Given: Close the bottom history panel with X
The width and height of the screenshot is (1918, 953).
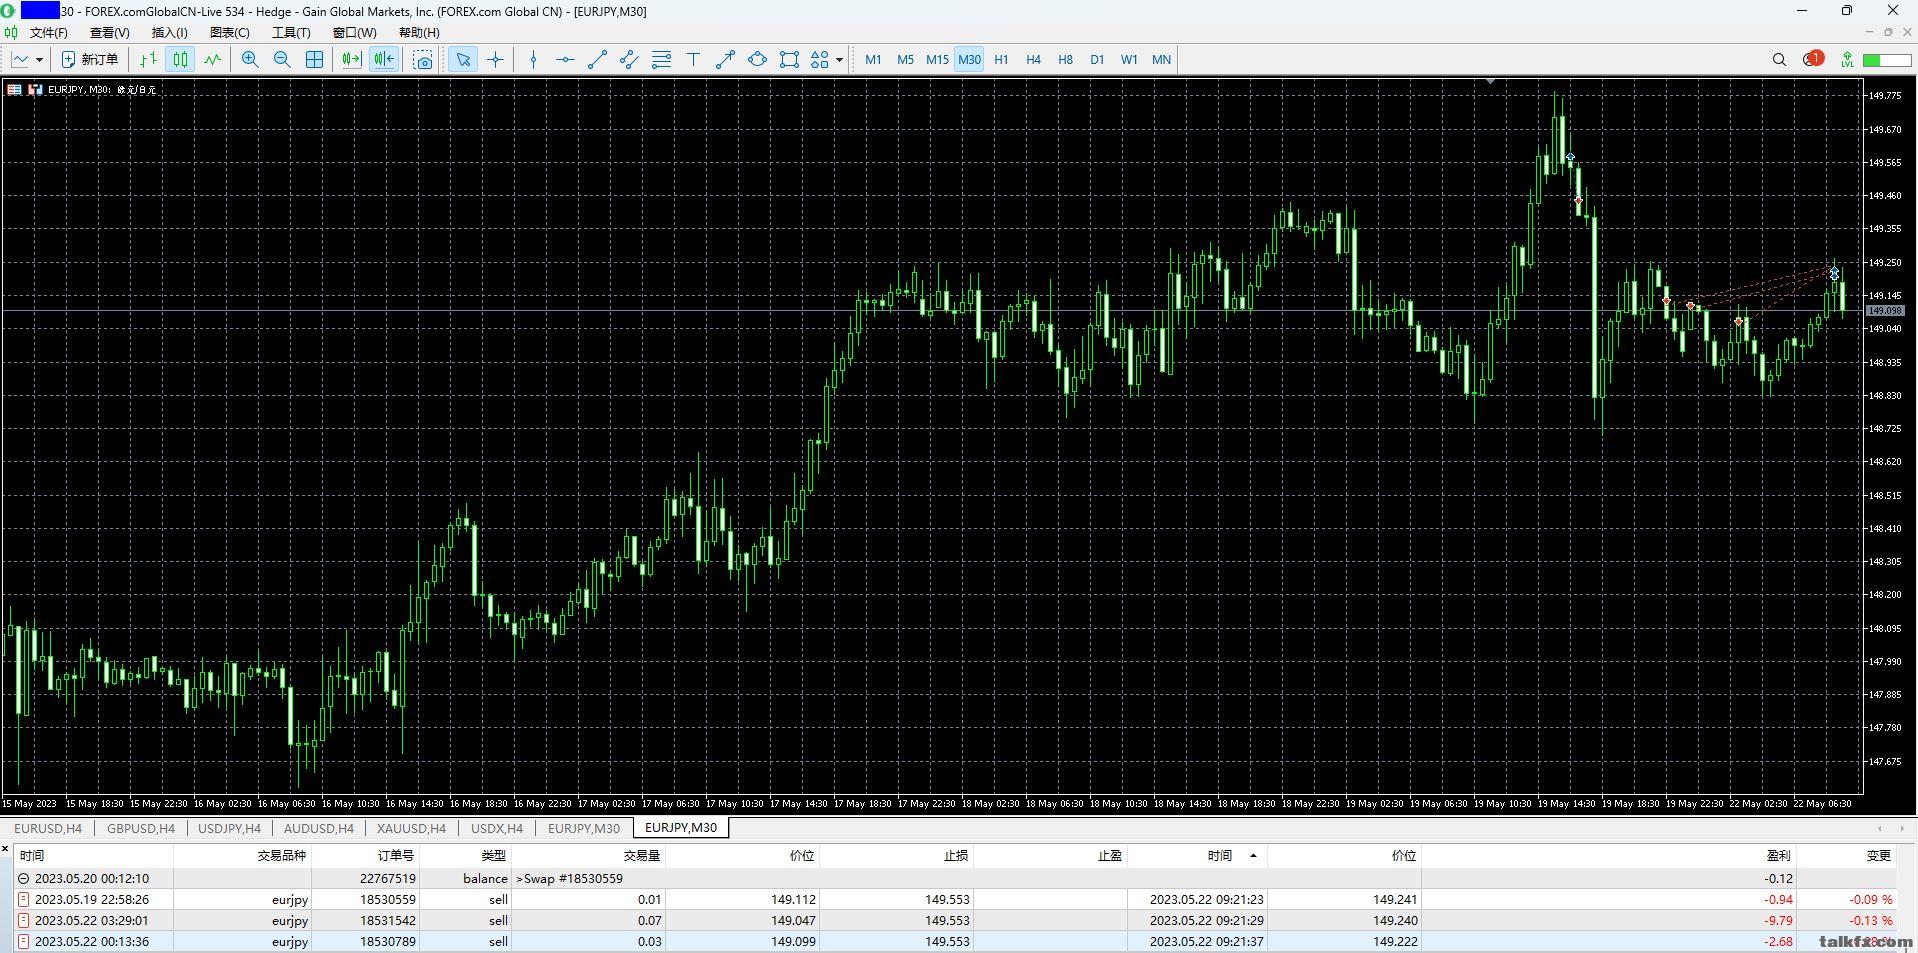Looking at the screenshot, I should click(5, 850).
